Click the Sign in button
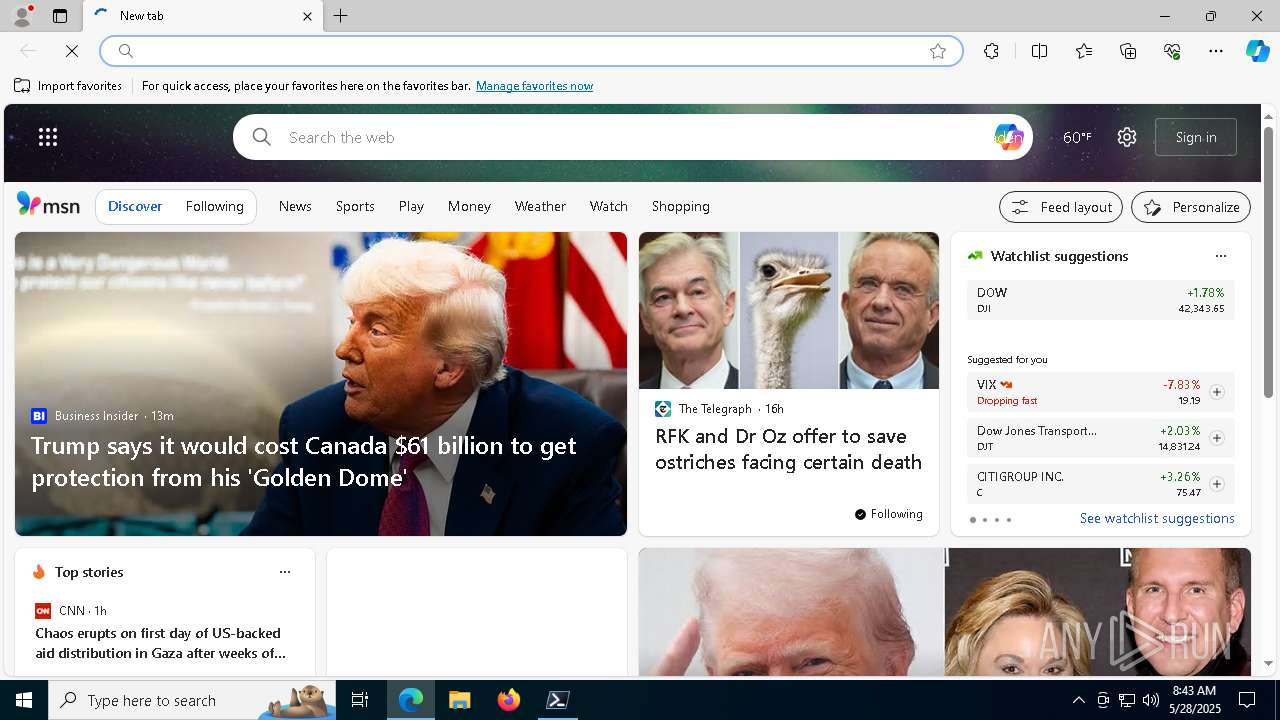The image size is (1280, 720). click(x=1196, y=137)
